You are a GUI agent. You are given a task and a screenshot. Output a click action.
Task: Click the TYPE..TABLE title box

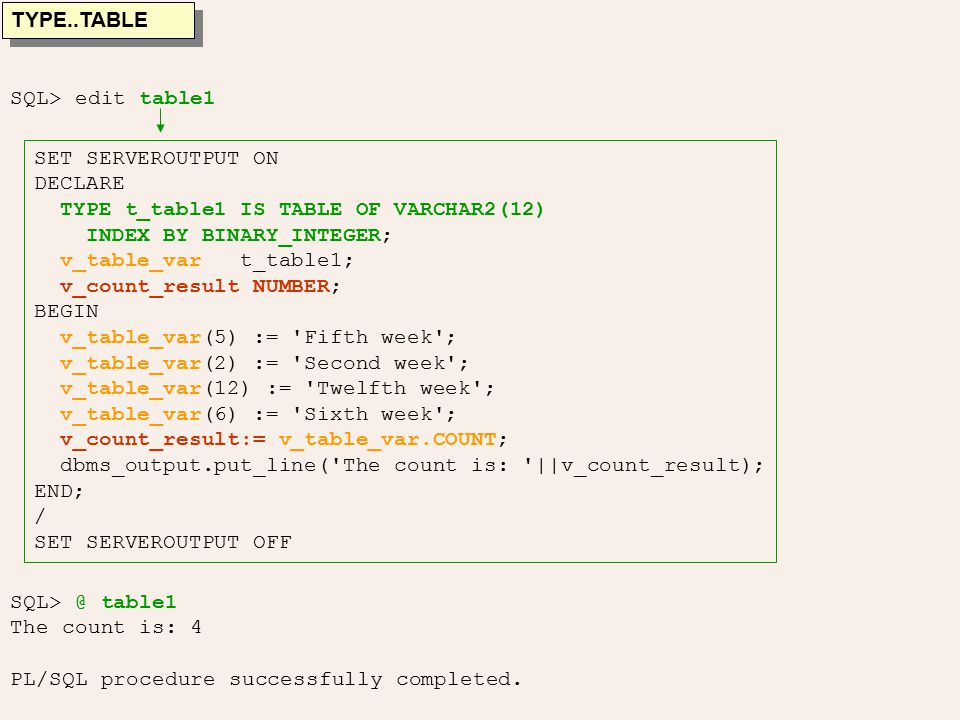coord(99,21)
